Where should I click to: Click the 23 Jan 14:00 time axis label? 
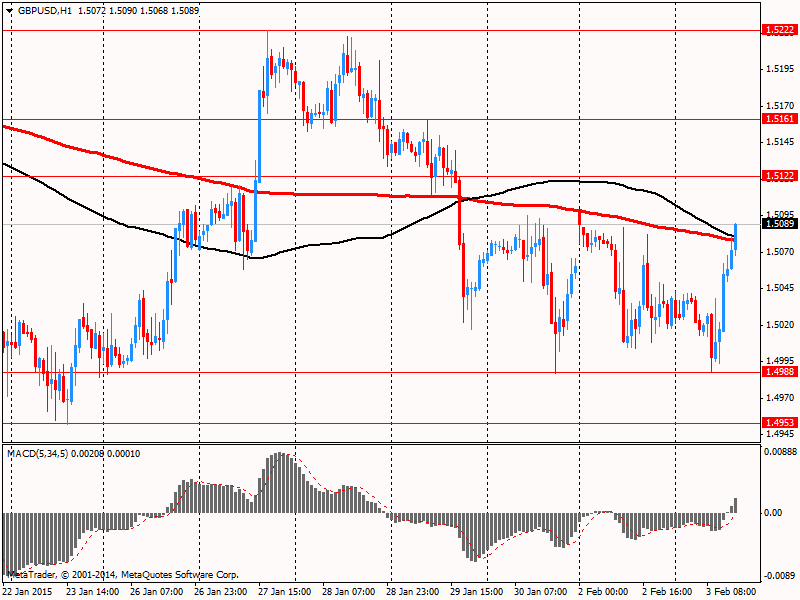[x=93, y=592]
